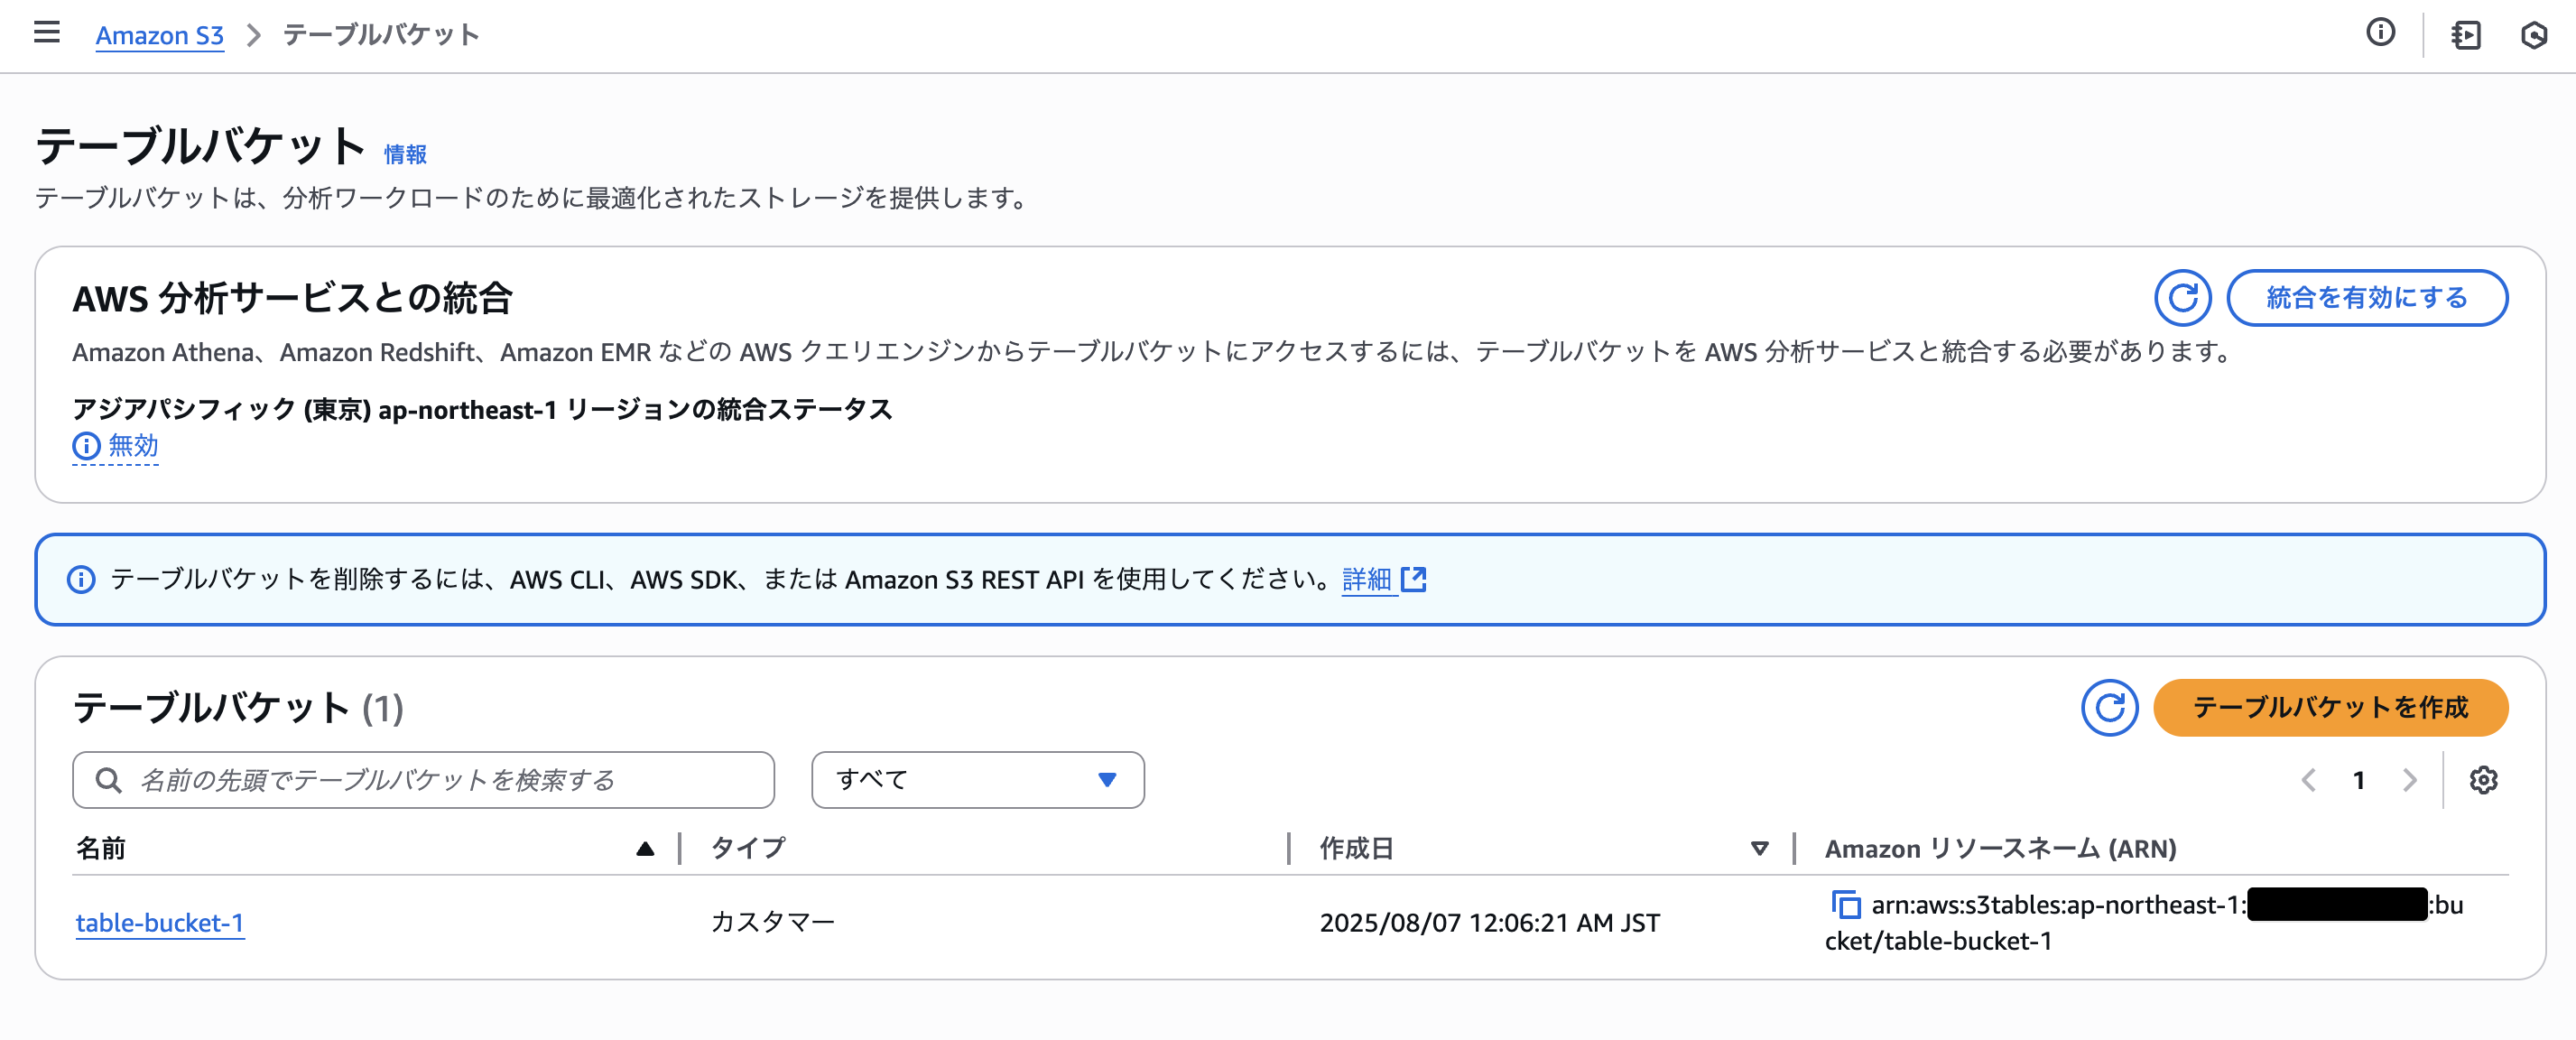Click the info icon in the deletion banner
Image resolution: width=2576 pixels, height=1040 pixels.
[x=81, y=579]
